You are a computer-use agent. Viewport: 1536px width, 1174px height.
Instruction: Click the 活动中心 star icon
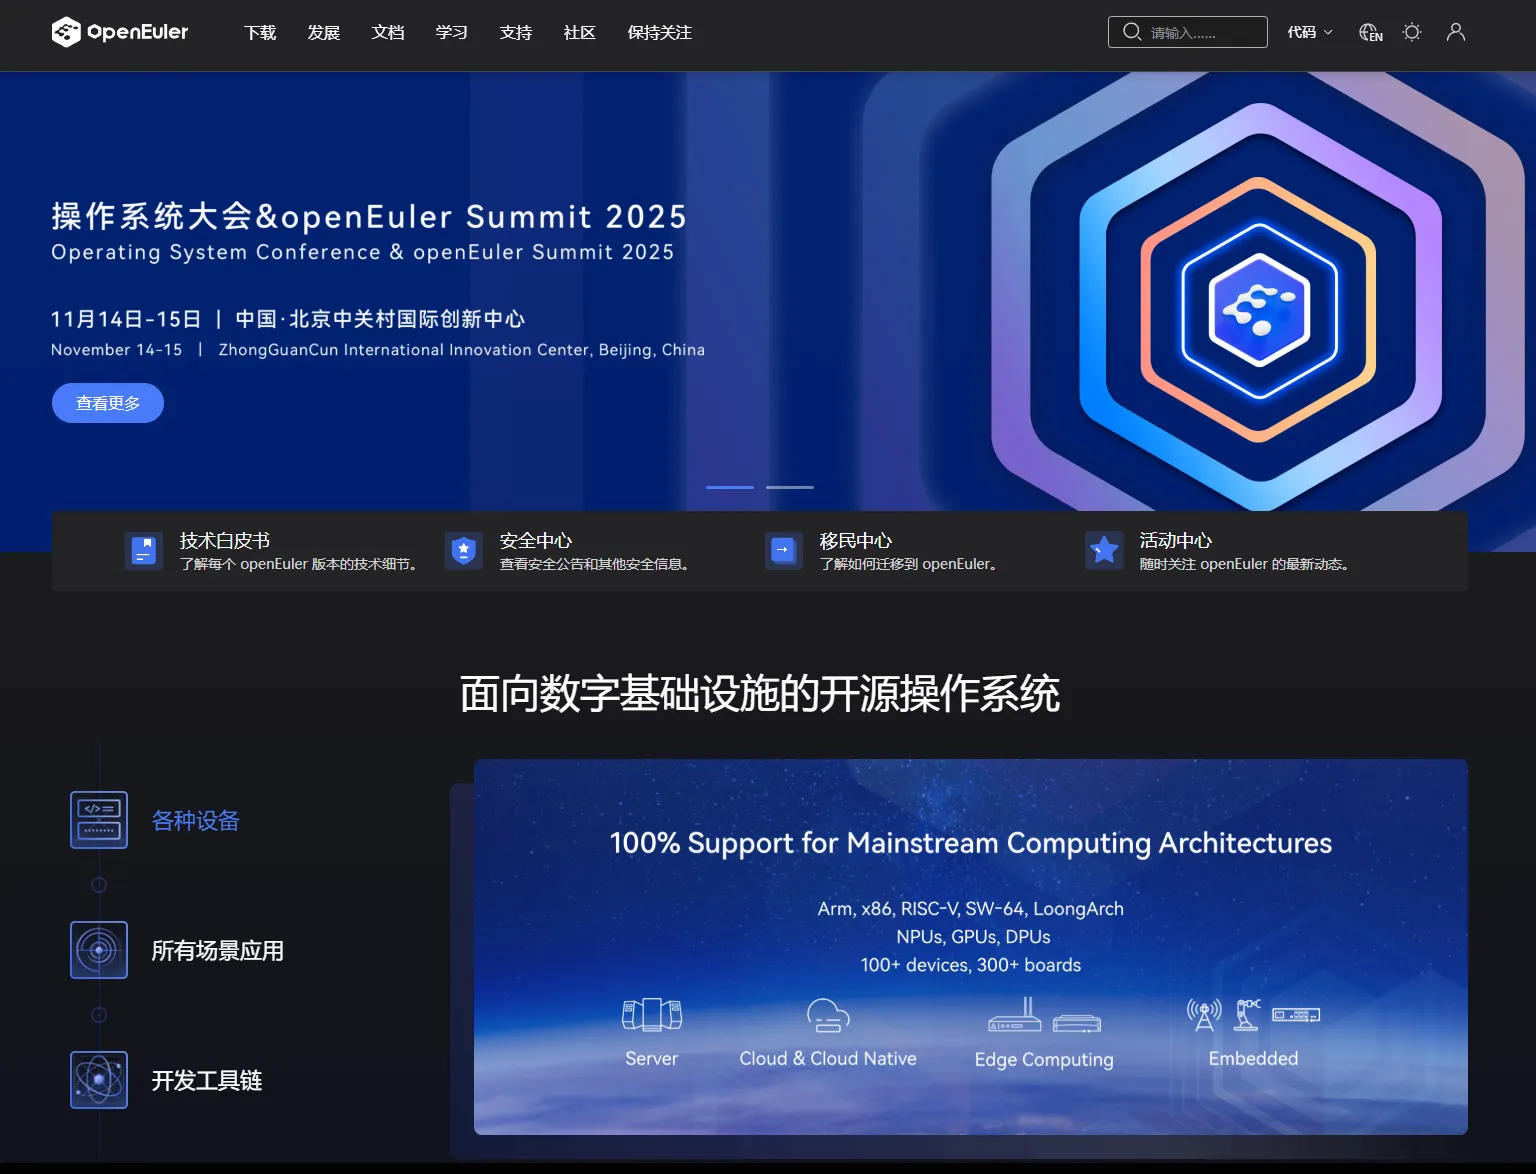[x=1104, y=550]
